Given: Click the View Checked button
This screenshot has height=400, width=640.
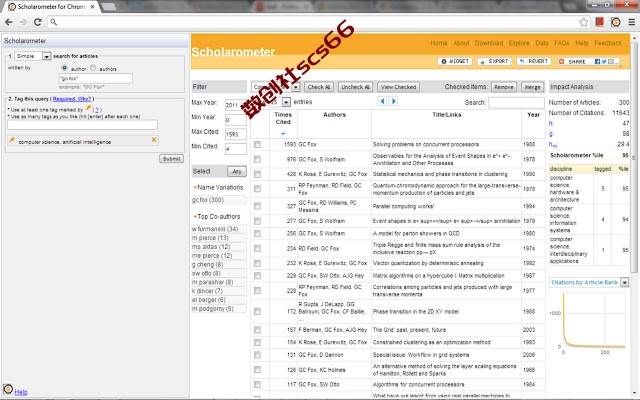Looking at the screenshot, I should point(398,87).
